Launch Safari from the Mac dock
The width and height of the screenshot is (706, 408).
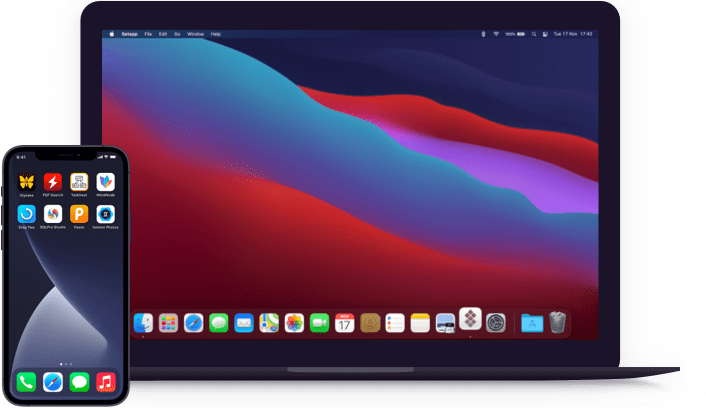pyautogui.click(x=194, y=323)
